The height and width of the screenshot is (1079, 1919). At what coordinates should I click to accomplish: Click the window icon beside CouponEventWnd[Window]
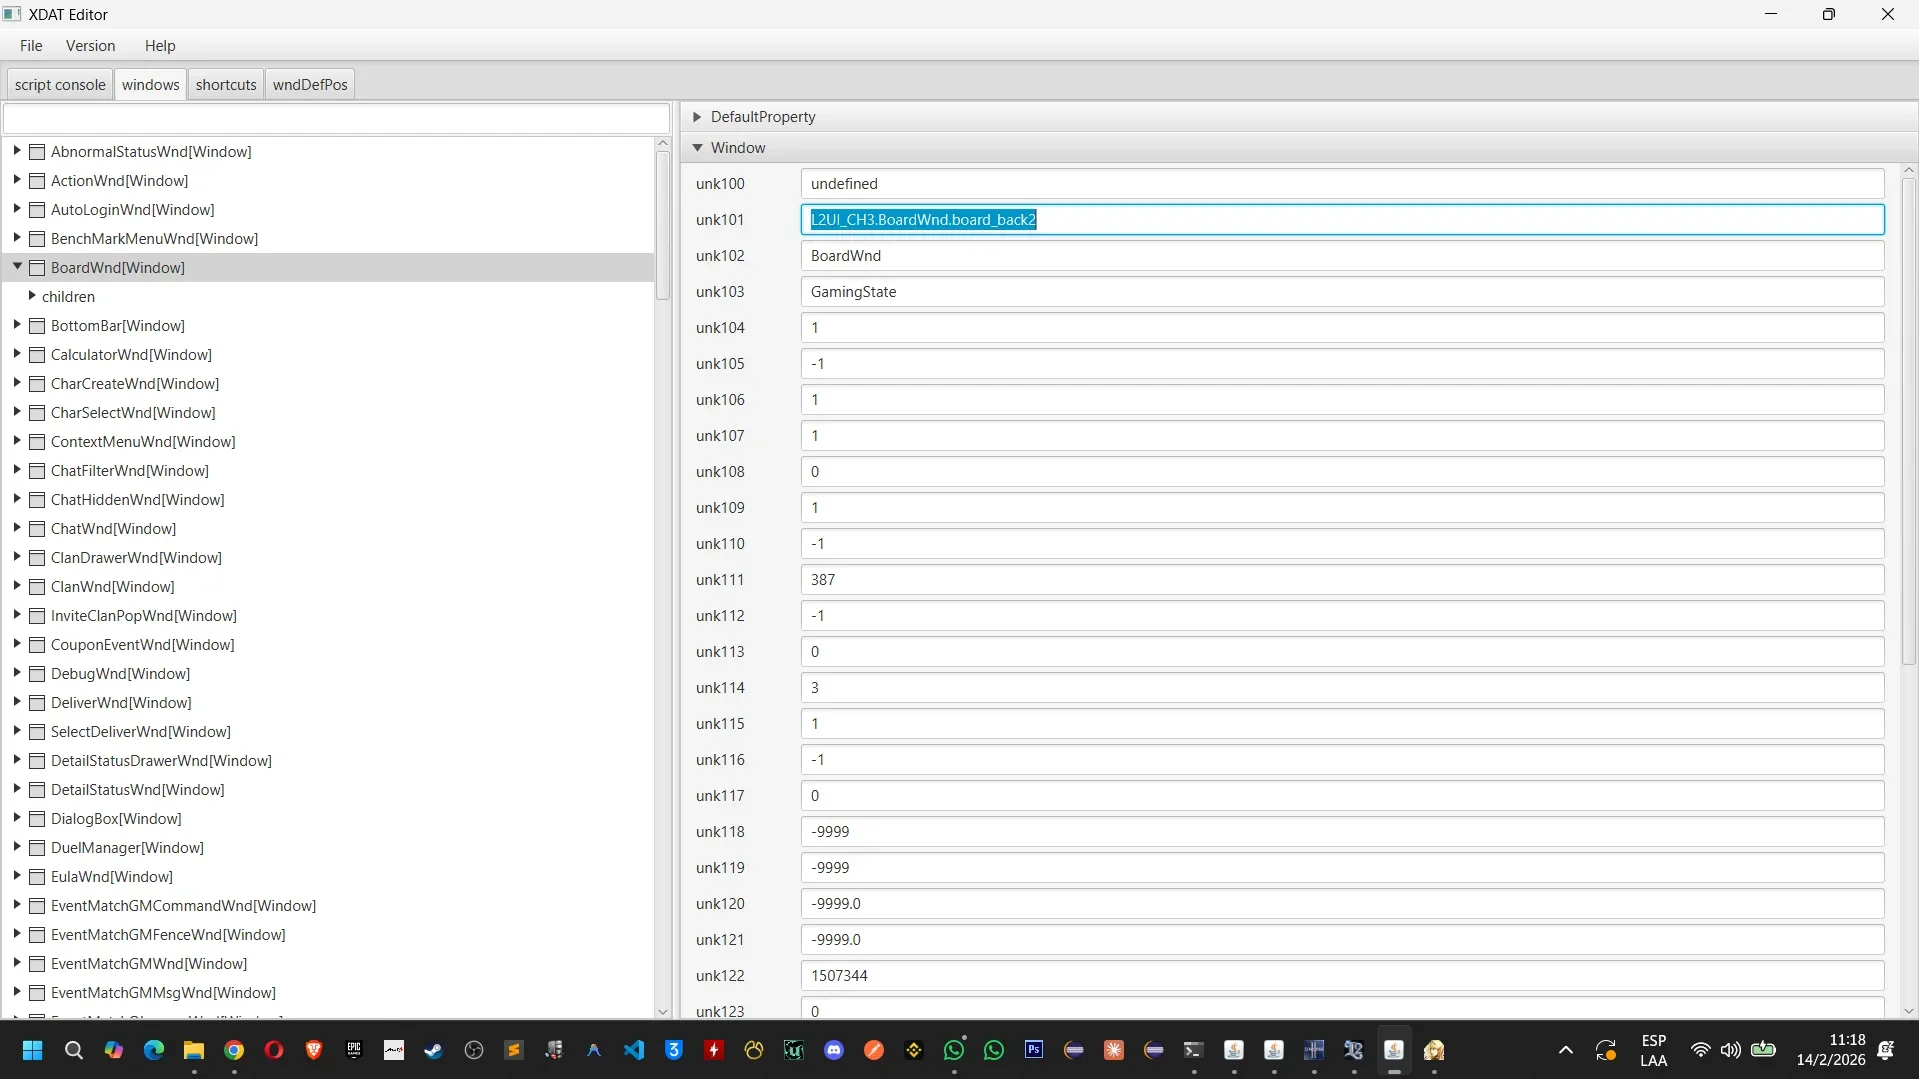coord(37,645)
